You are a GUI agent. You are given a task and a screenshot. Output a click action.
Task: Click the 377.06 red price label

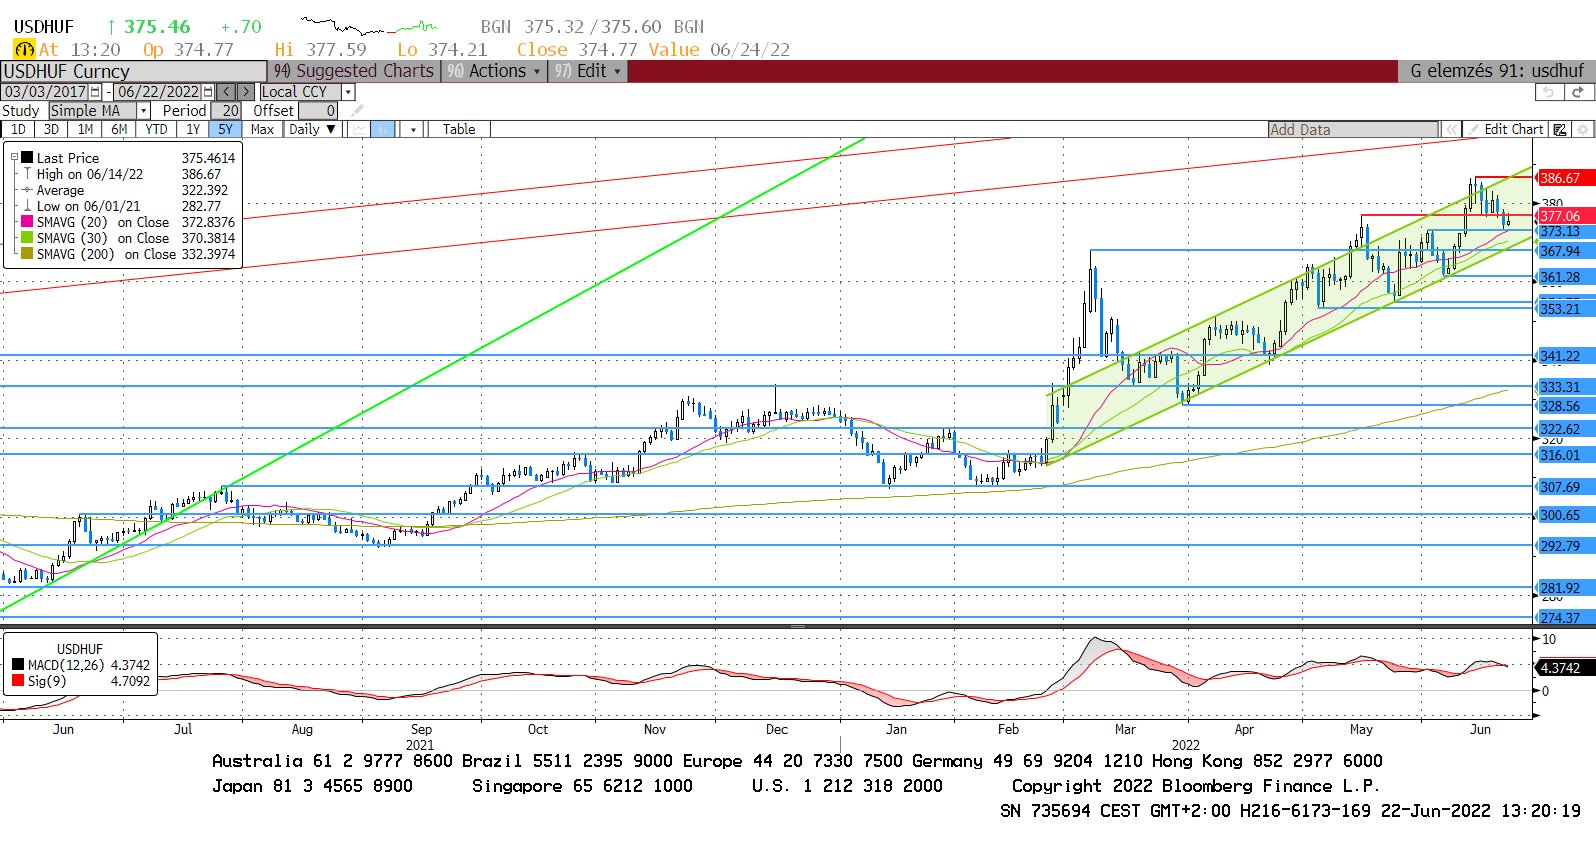[1563, 216]
